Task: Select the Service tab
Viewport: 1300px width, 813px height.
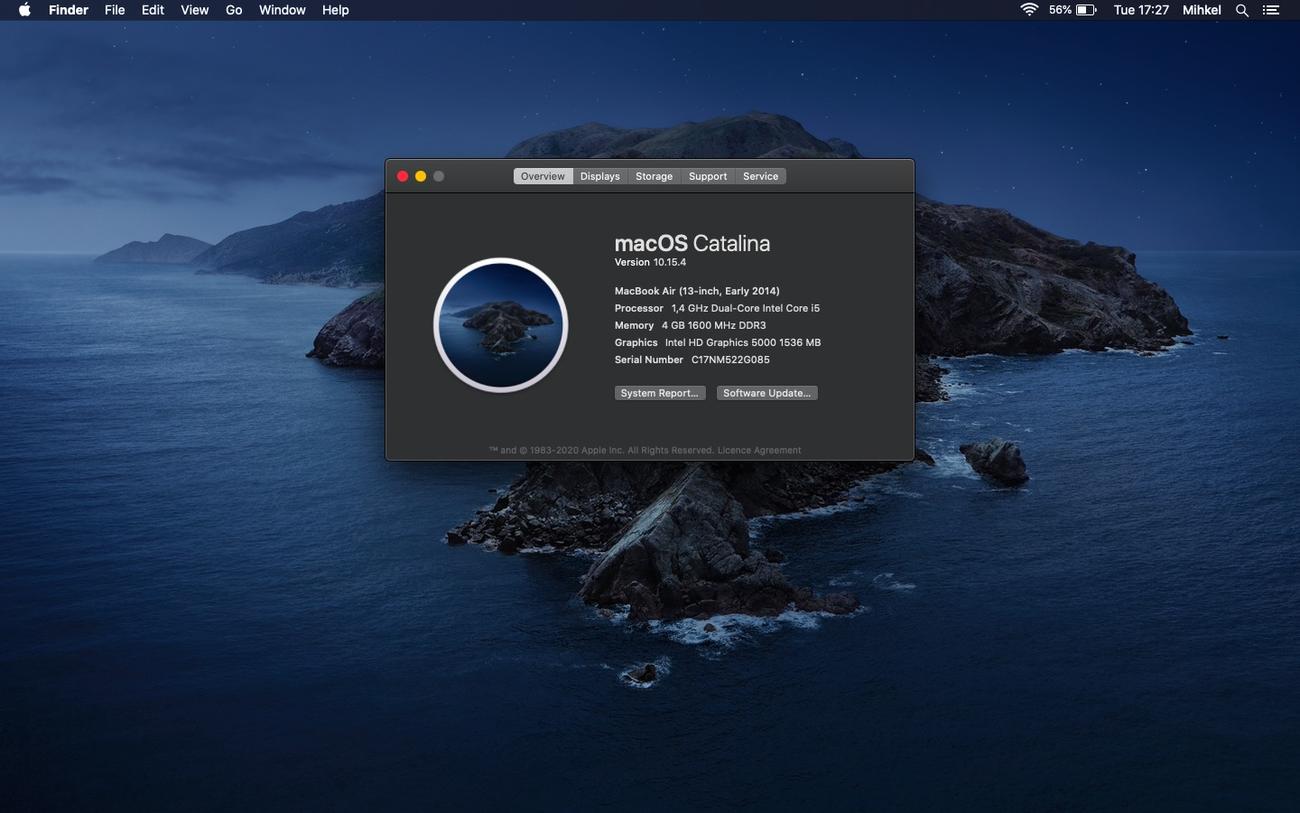Action: [760, 176]
